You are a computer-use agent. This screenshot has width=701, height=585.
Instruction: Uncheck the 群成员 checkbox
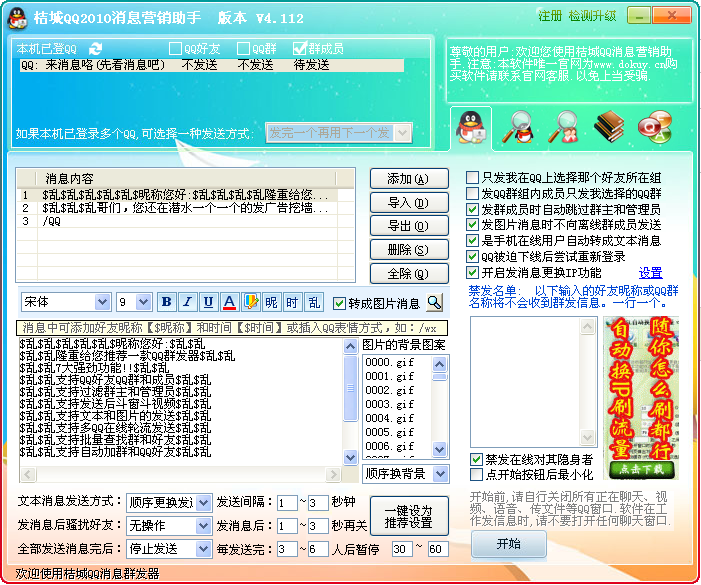[x=300, y=48]
